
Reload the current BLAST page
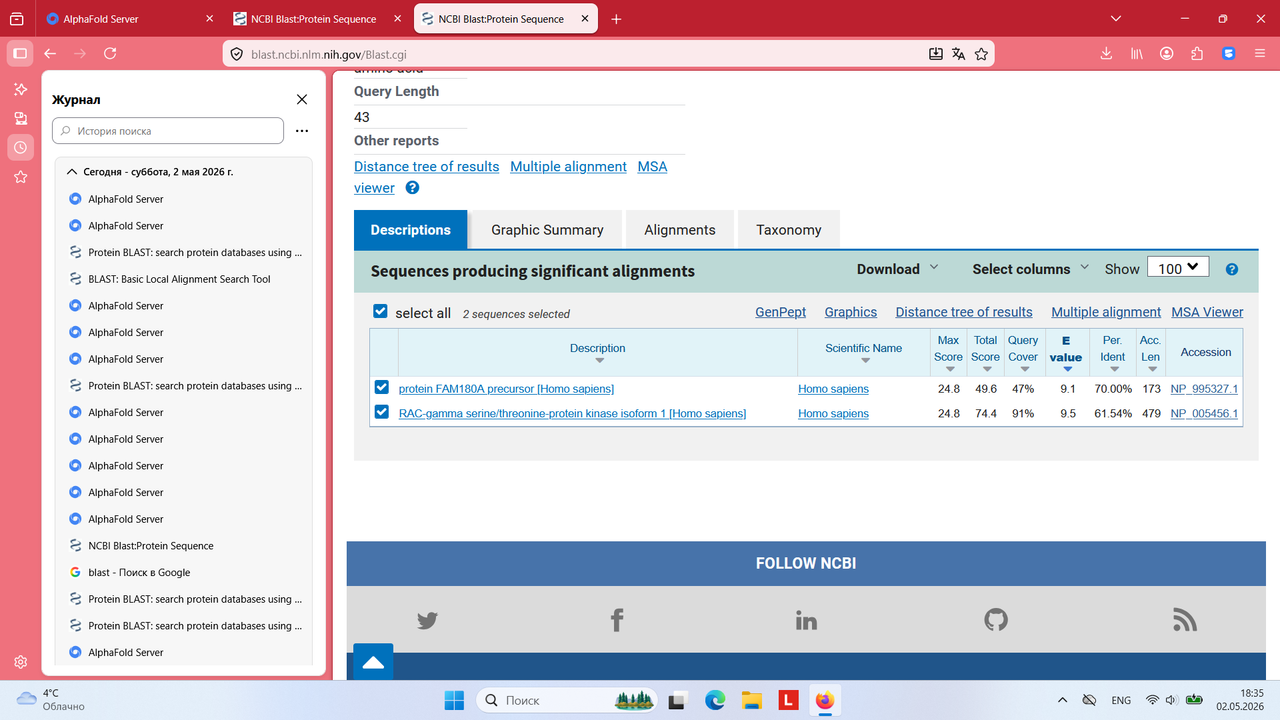pyautogui.click(x=110, y=53)
